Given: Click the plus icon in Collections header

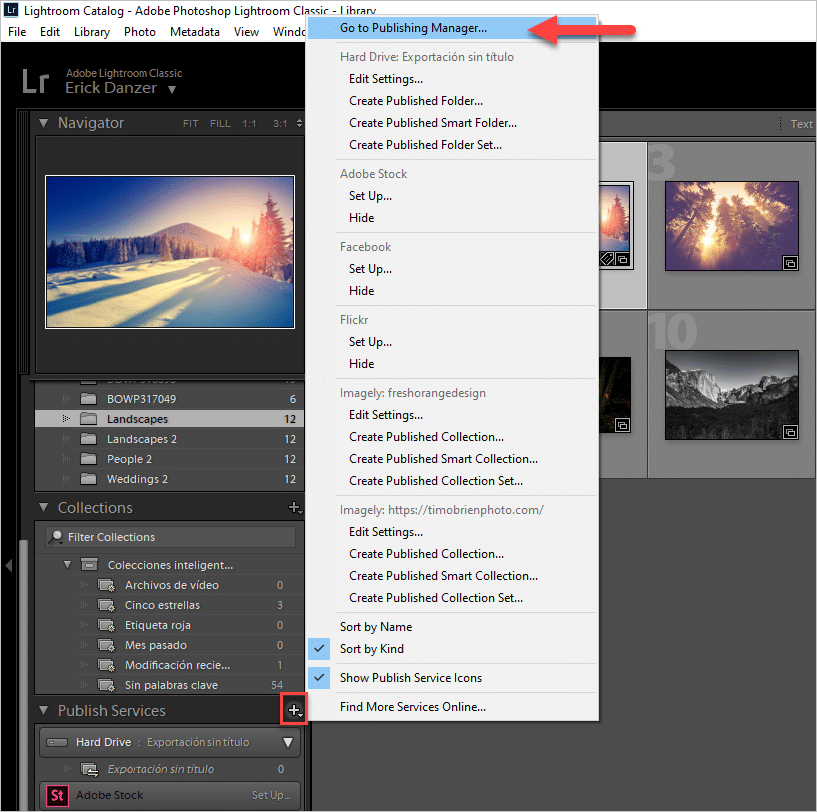Looking at the screenshot, I should (294, 507).
